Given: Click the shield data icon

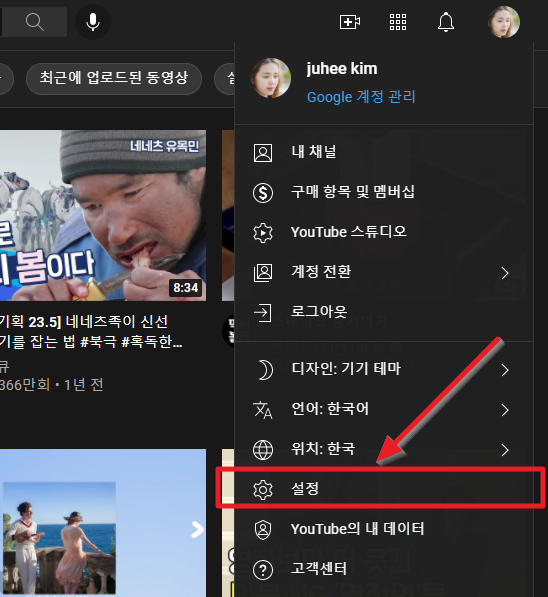Looking at the screenshot, I should click(263, 530).
